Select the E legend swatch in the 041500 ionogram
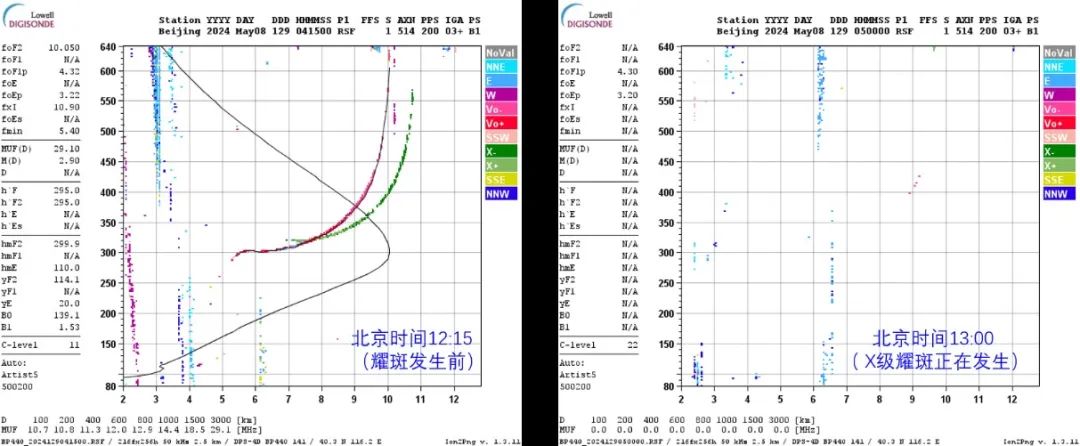Viewport: 1080px width, 446px height. click(x=501, y=81)
